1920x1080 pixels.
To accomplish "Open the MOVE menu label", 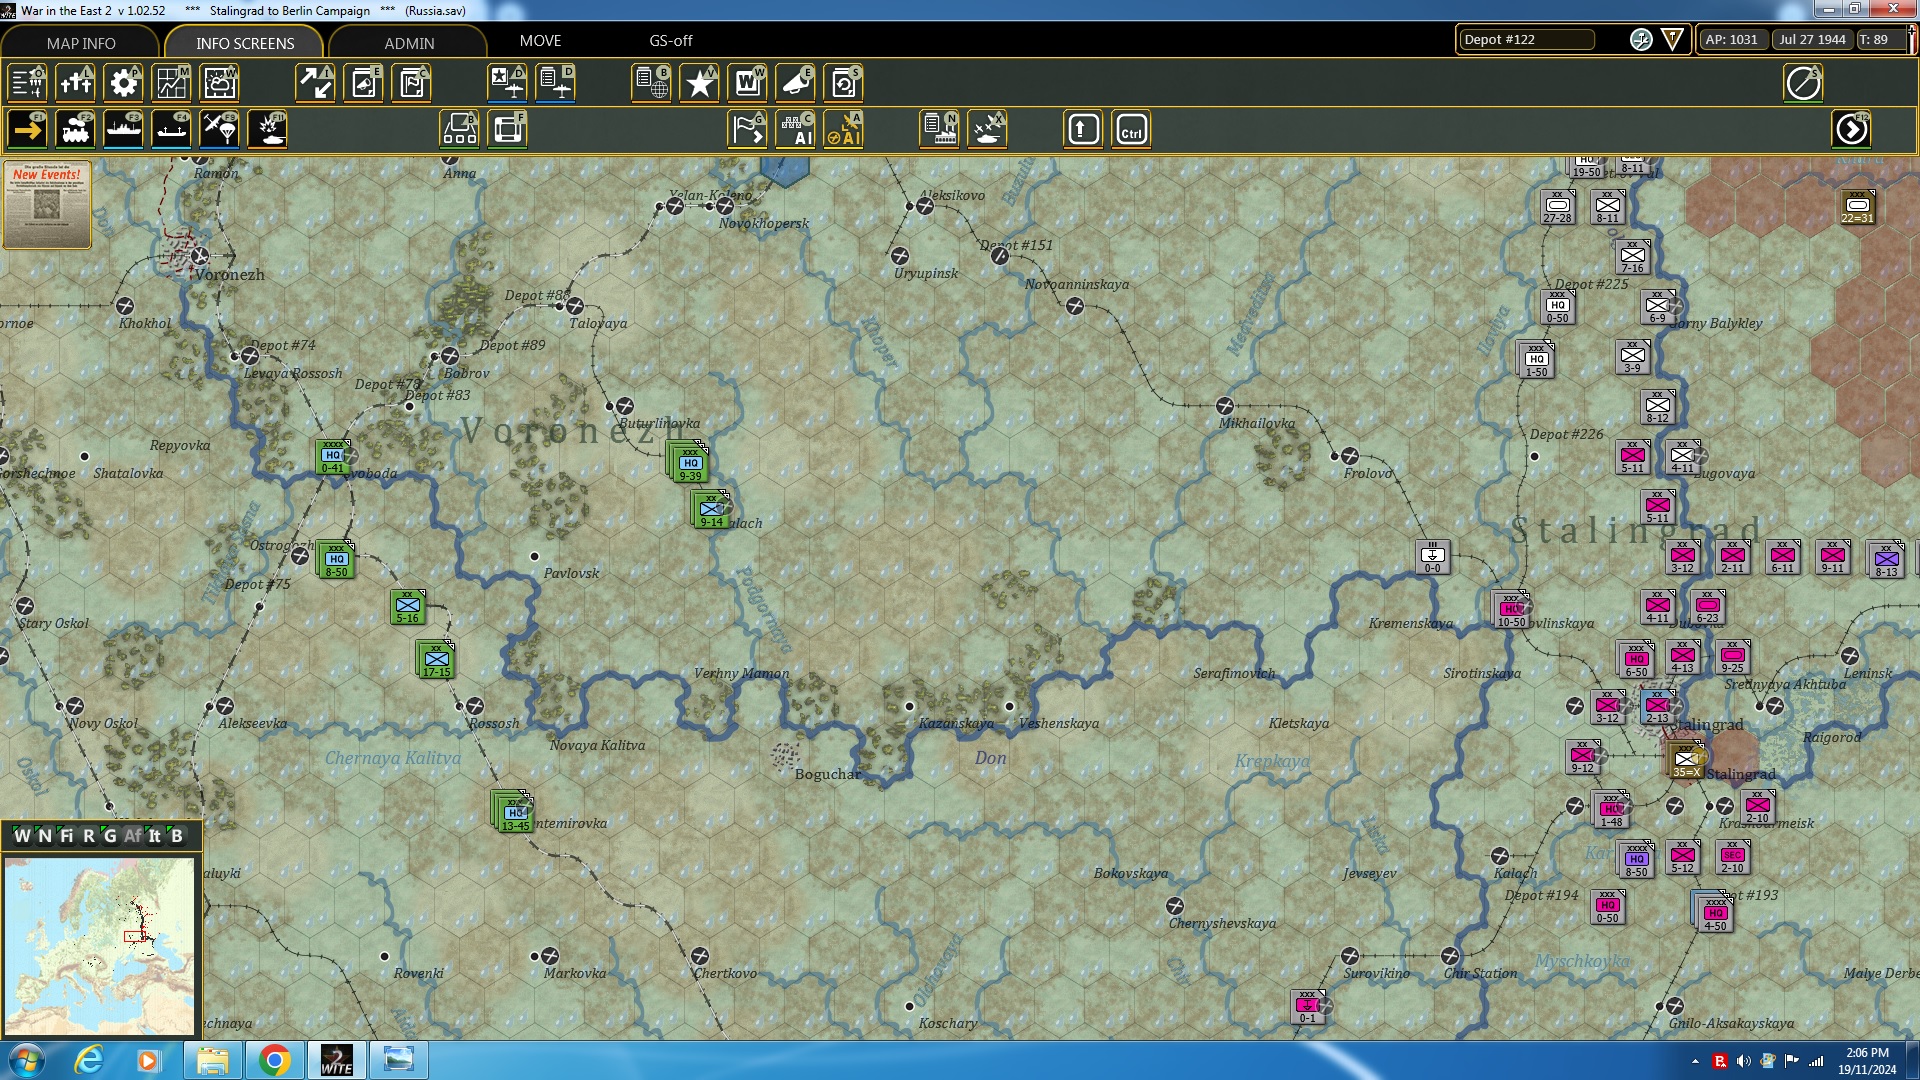I will point(540,41).
